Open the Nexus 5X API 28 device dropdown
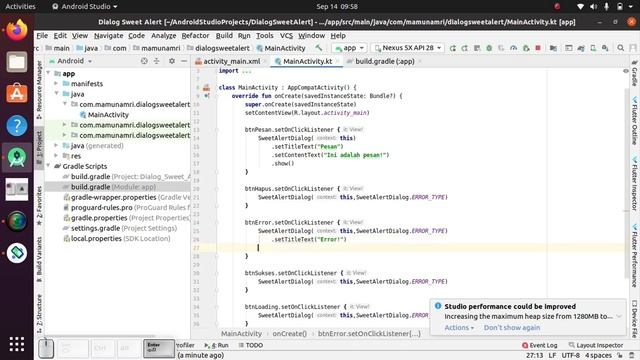The height and width of the screenshot is (360, 640). pyautogui.click(x=408, y=48)
